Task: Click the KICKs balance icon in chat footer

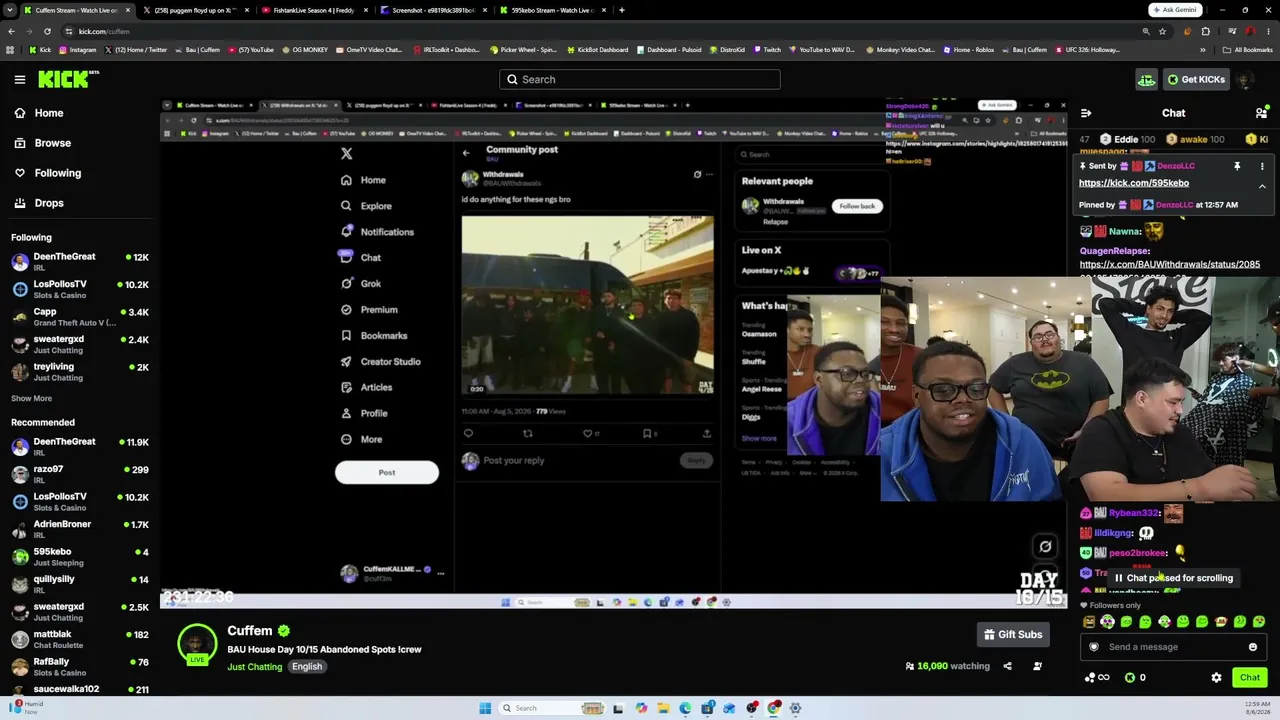Action: click(x=1130, y=678)
